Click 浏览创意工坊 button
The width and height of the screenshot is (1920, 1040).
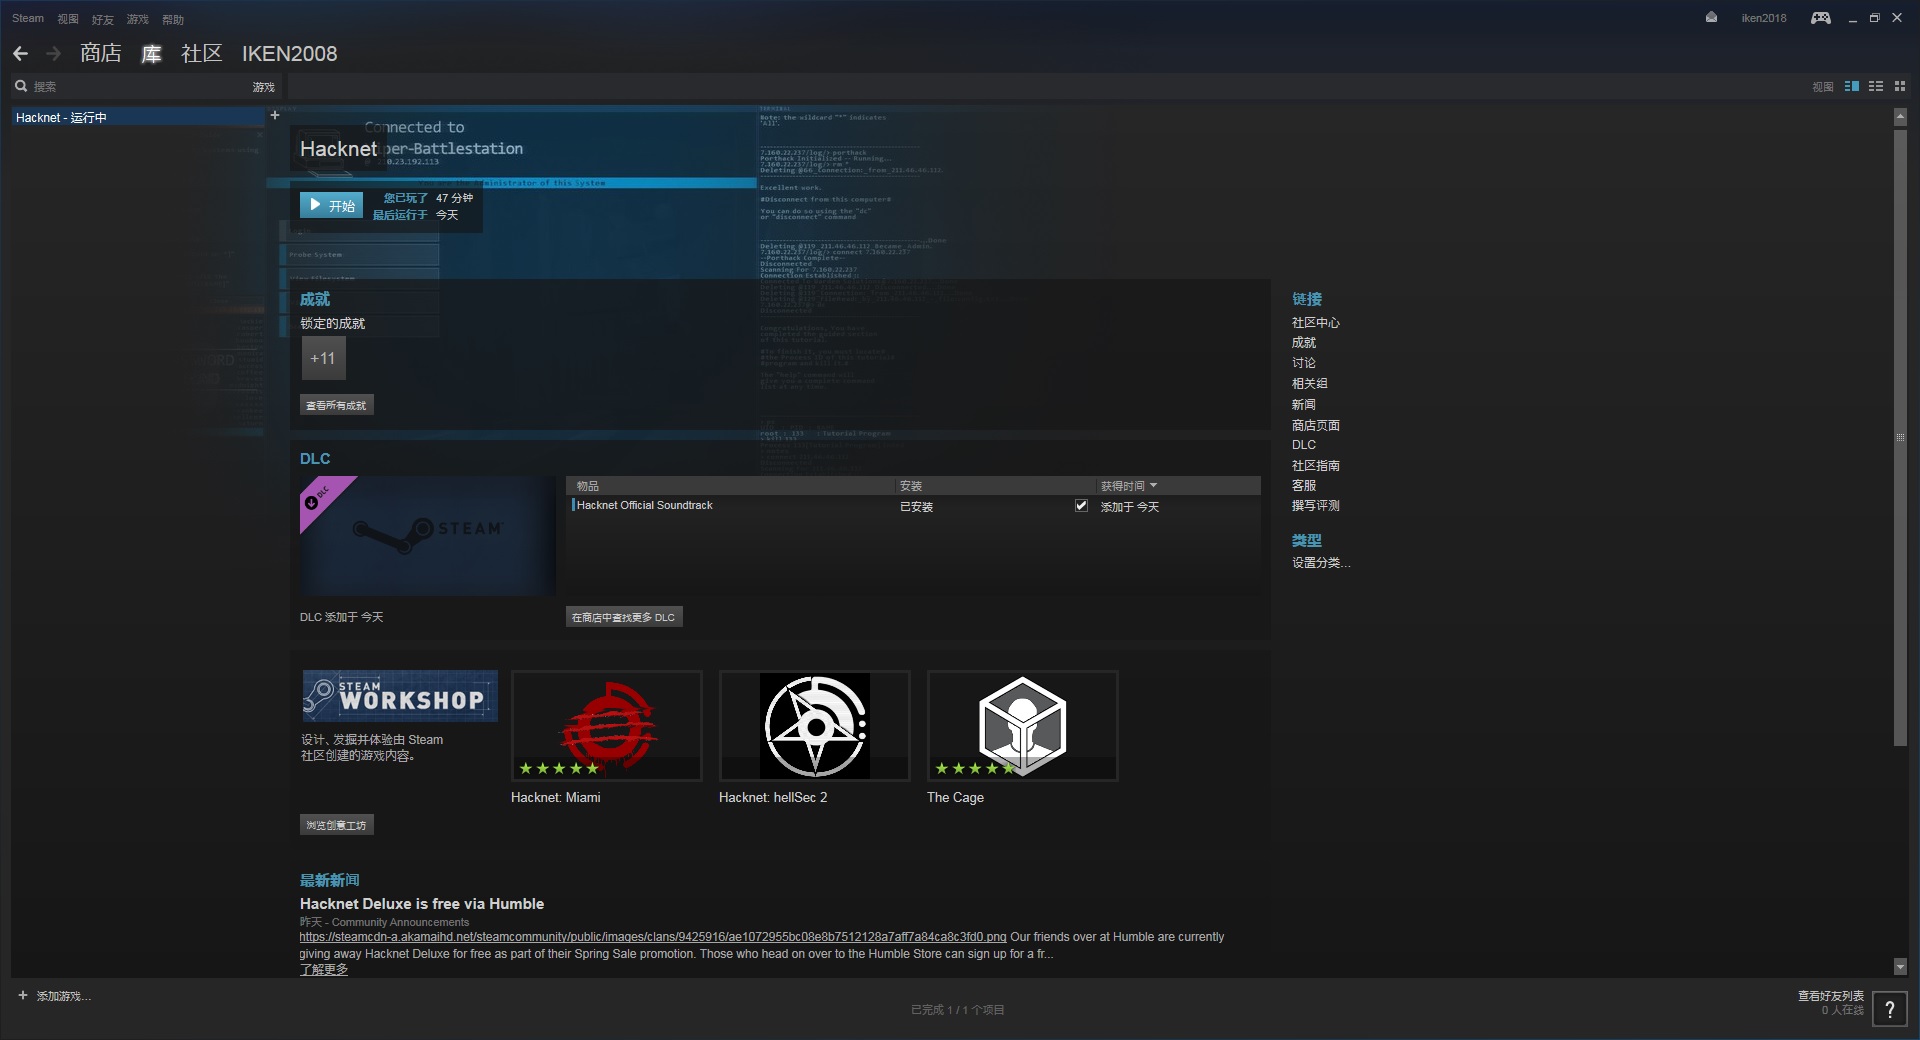pos(337,825)
